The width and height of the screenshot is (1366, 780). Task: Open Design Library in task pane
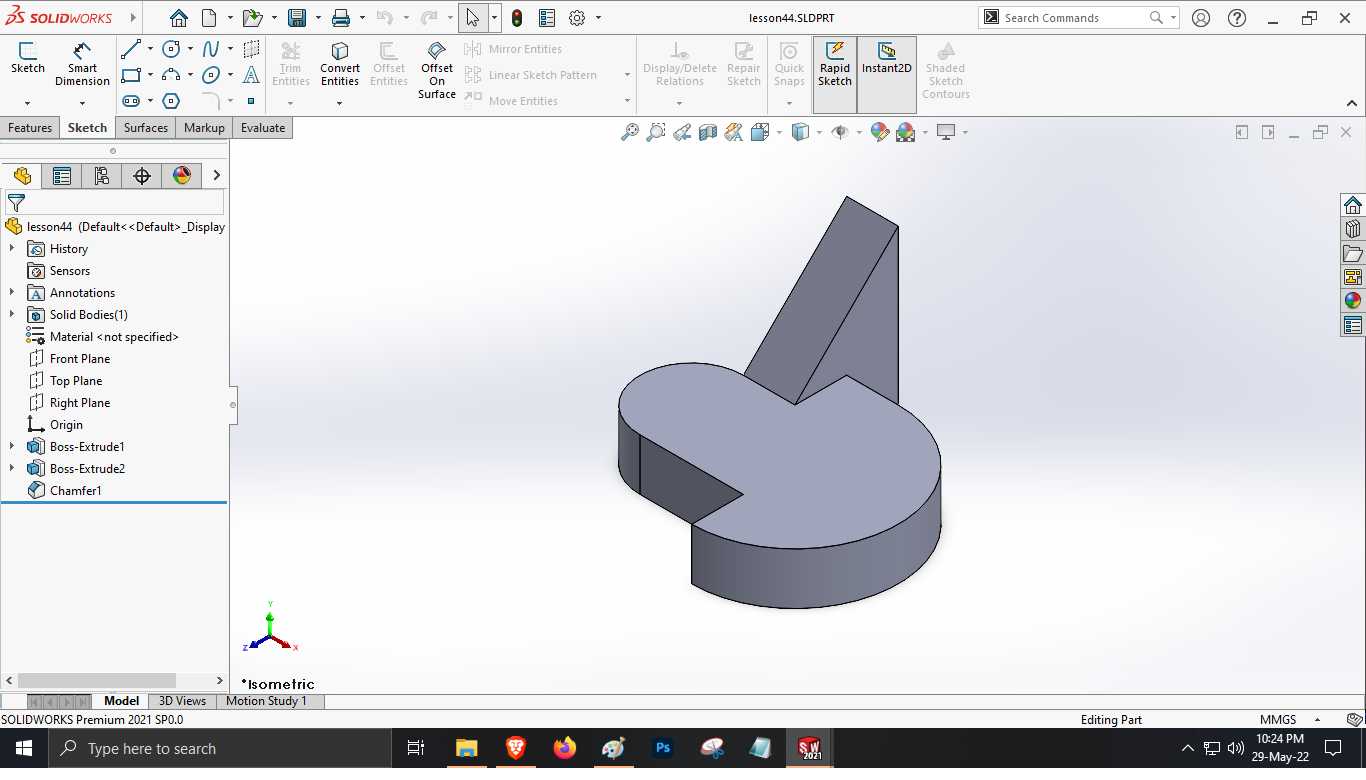point(1353,229)
